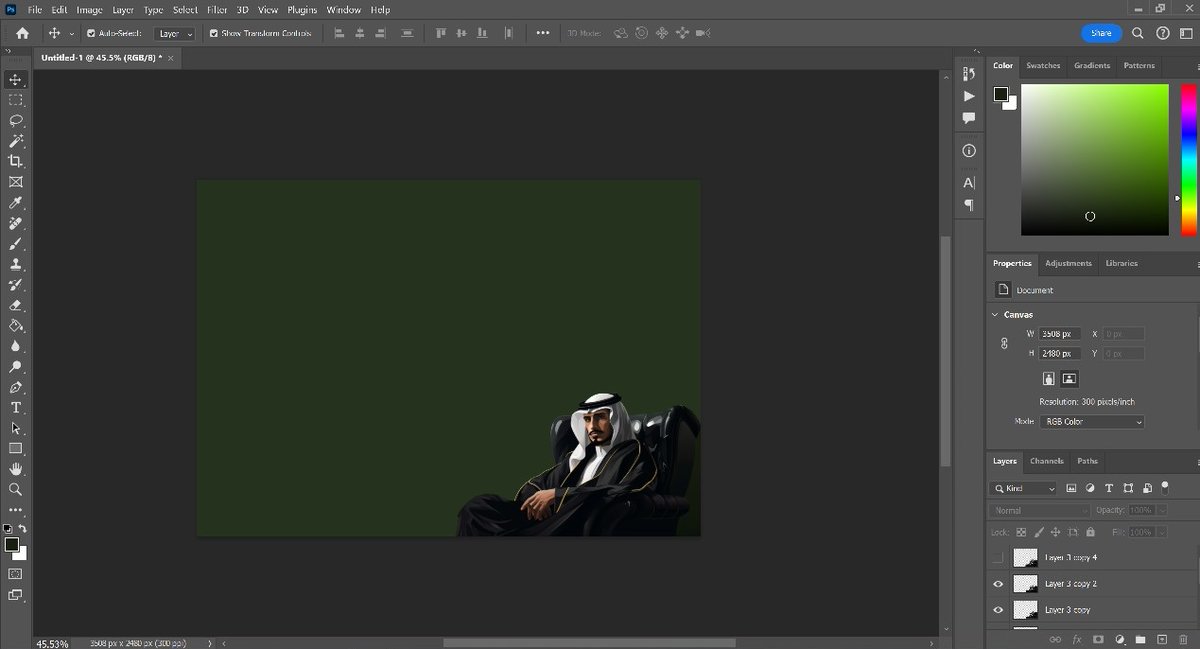The image size is (1200, 649).
Task: Open the Paragraph panel icon
Action: point(968,205)
